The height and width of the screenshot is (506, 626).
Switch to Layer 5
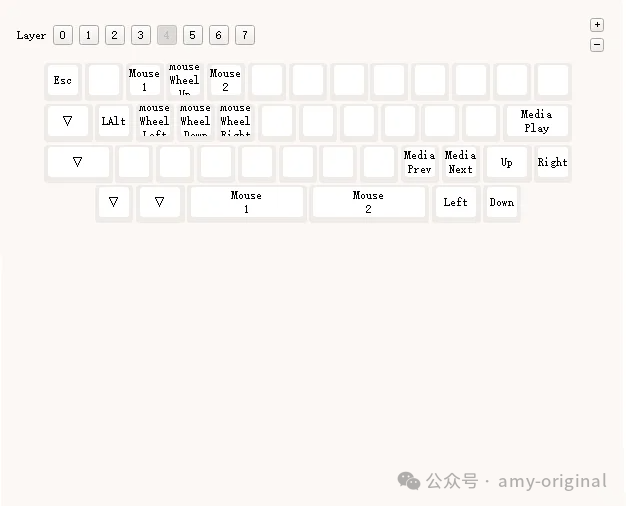(193, 35)
